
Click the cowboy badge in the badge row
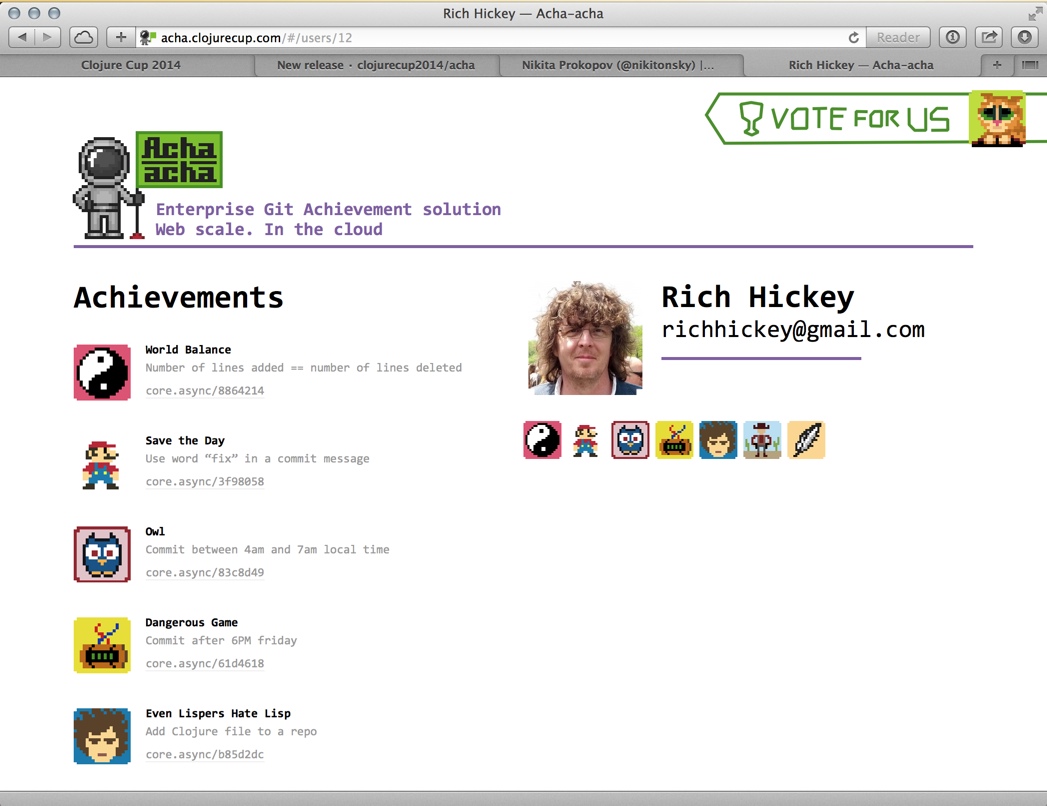click(x=762, y=439)
